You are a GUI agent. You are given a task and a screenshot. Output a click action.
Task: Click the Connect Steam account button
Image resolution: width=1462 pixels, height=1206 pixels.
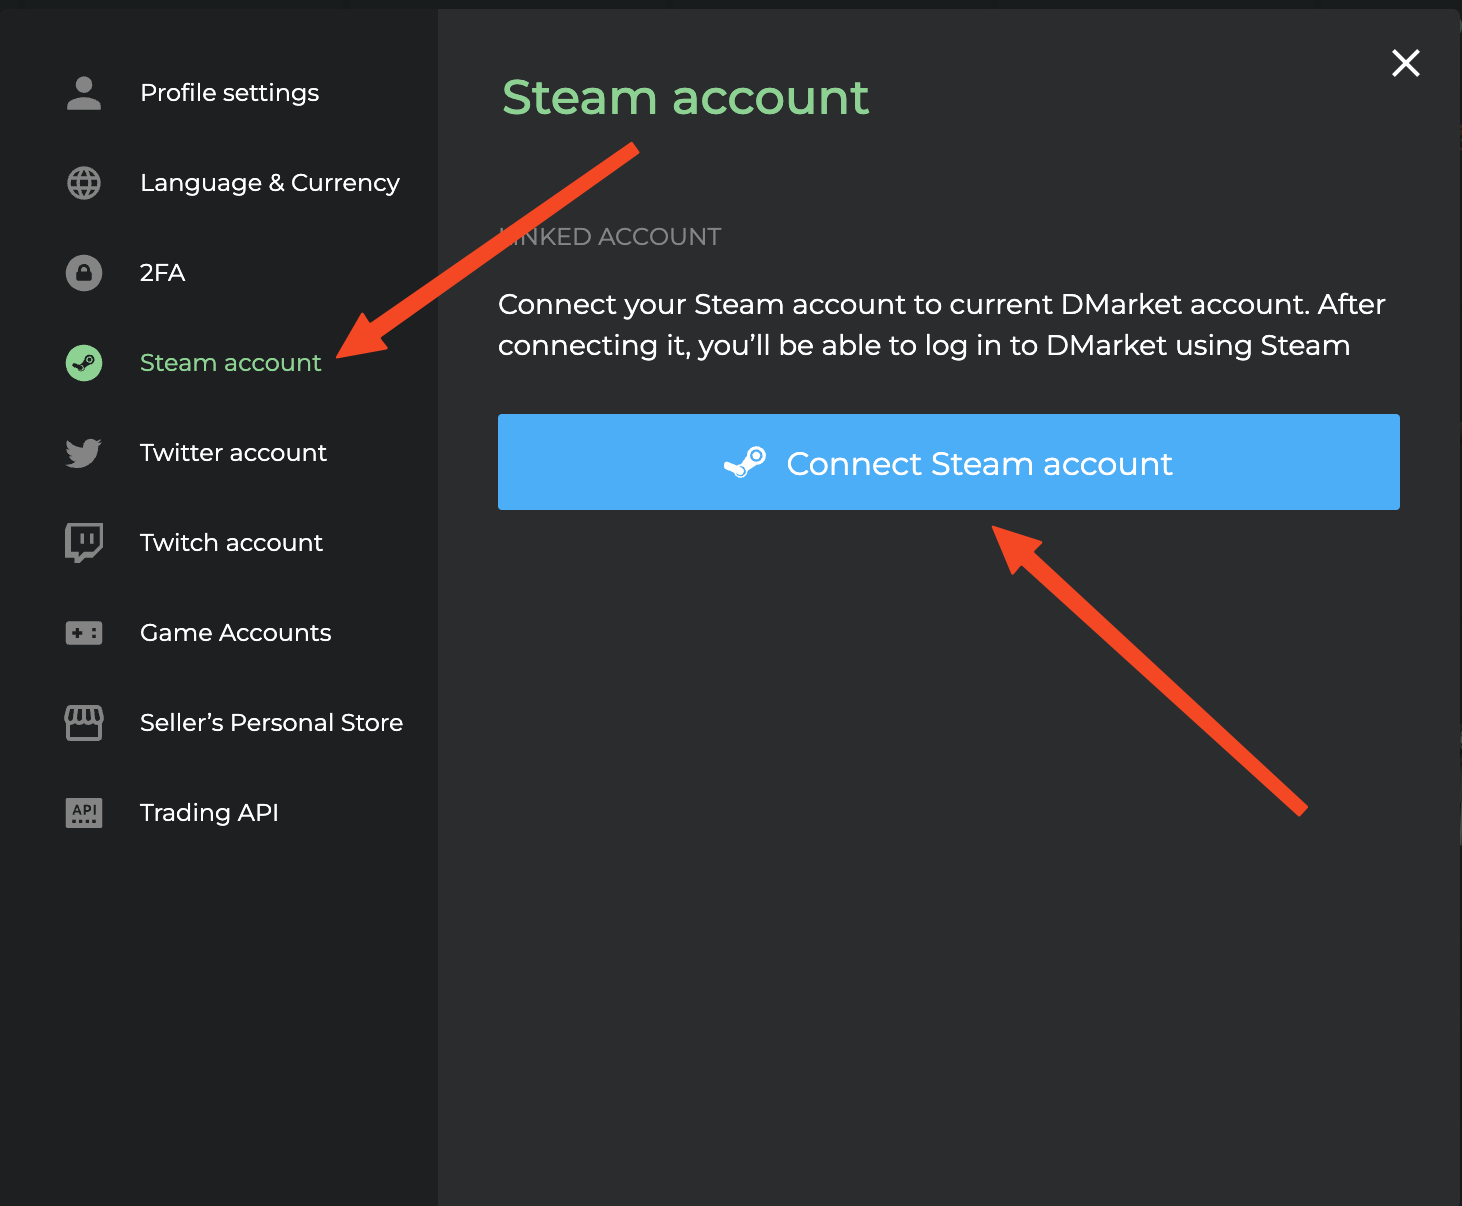click(x=949, y=462)
